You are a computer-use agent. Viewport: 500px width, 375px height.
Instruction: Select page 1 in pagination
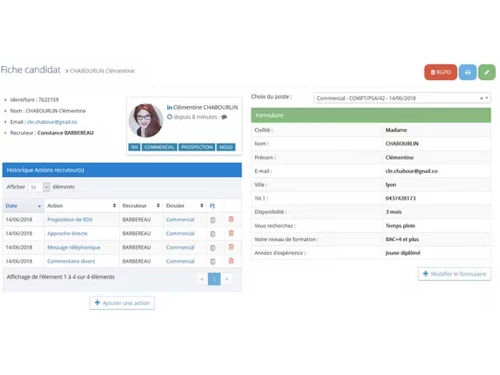click(214, 279)
